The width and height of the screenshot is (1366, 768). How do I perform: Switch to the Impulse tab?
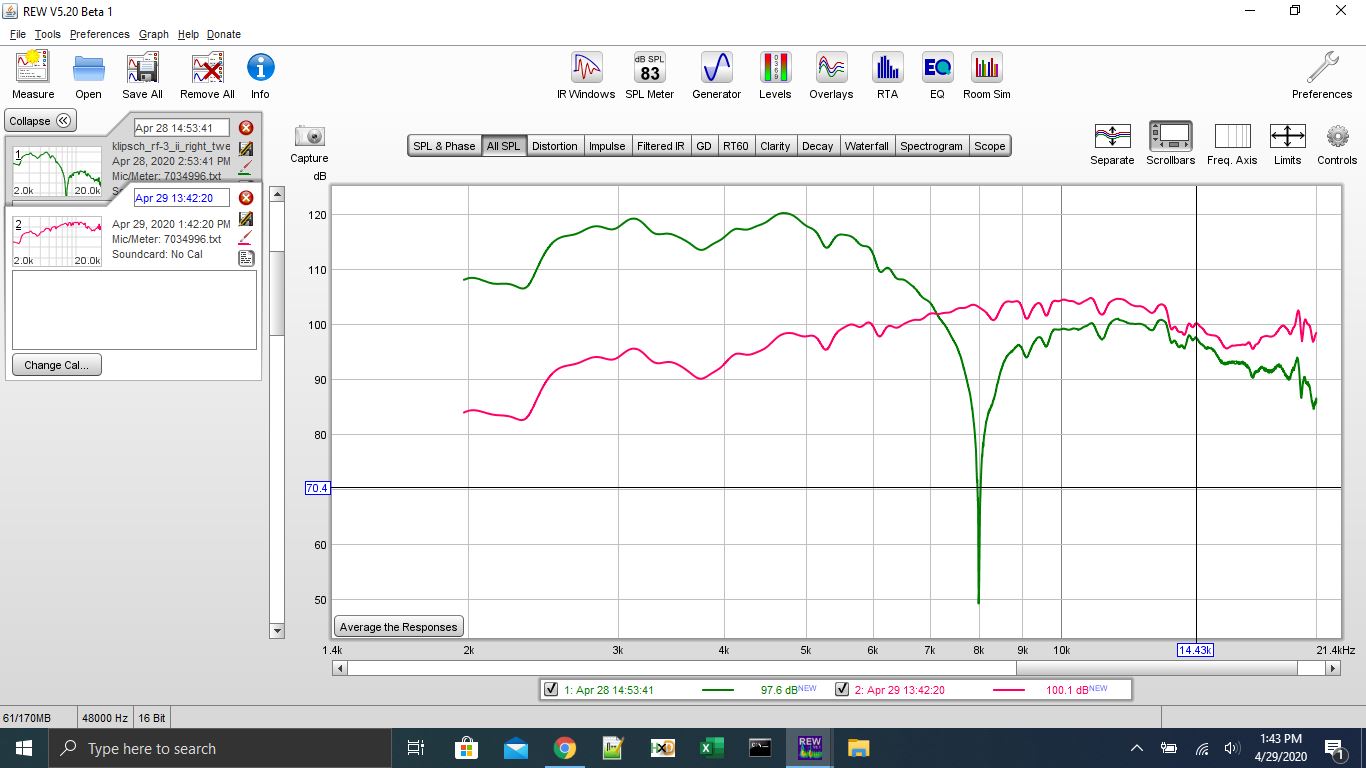pyautogui.click(x=607, y=146)
